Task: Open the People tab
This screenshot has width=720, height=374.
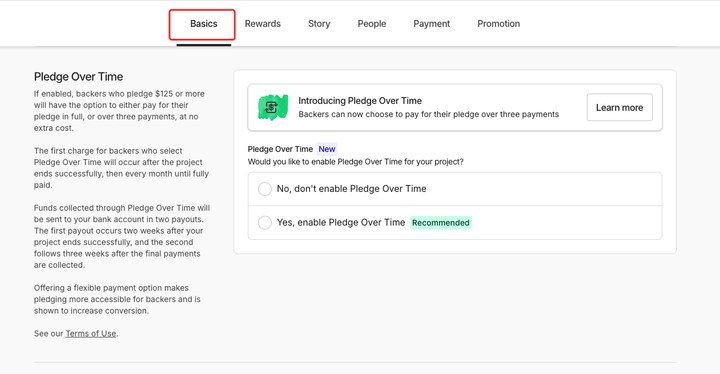Action: tap(371, 24)
